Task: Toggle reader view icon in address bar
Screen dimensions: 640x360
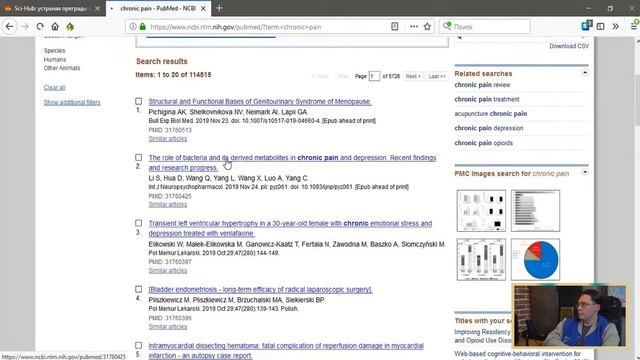Action: [394, 27]
